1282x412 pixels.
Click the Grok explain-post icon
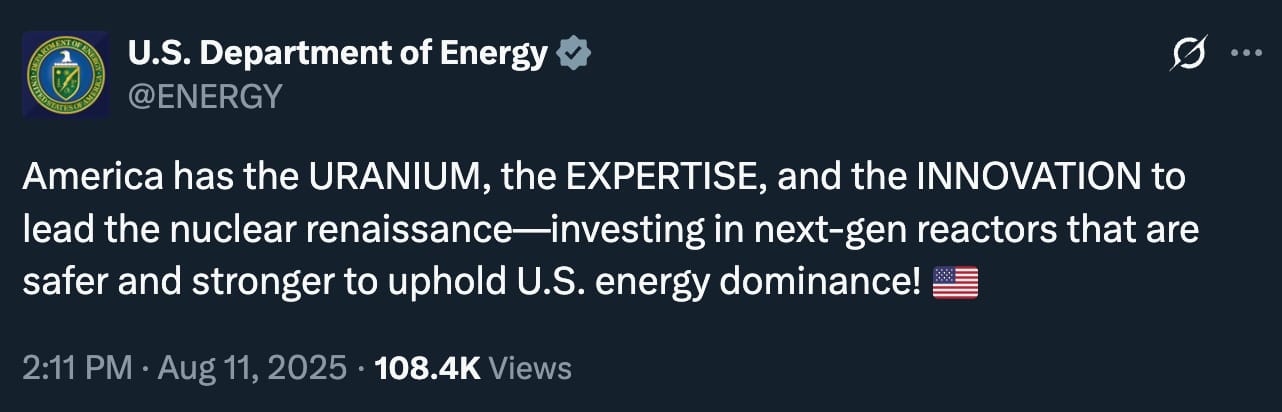click(x=1188, y=53)
